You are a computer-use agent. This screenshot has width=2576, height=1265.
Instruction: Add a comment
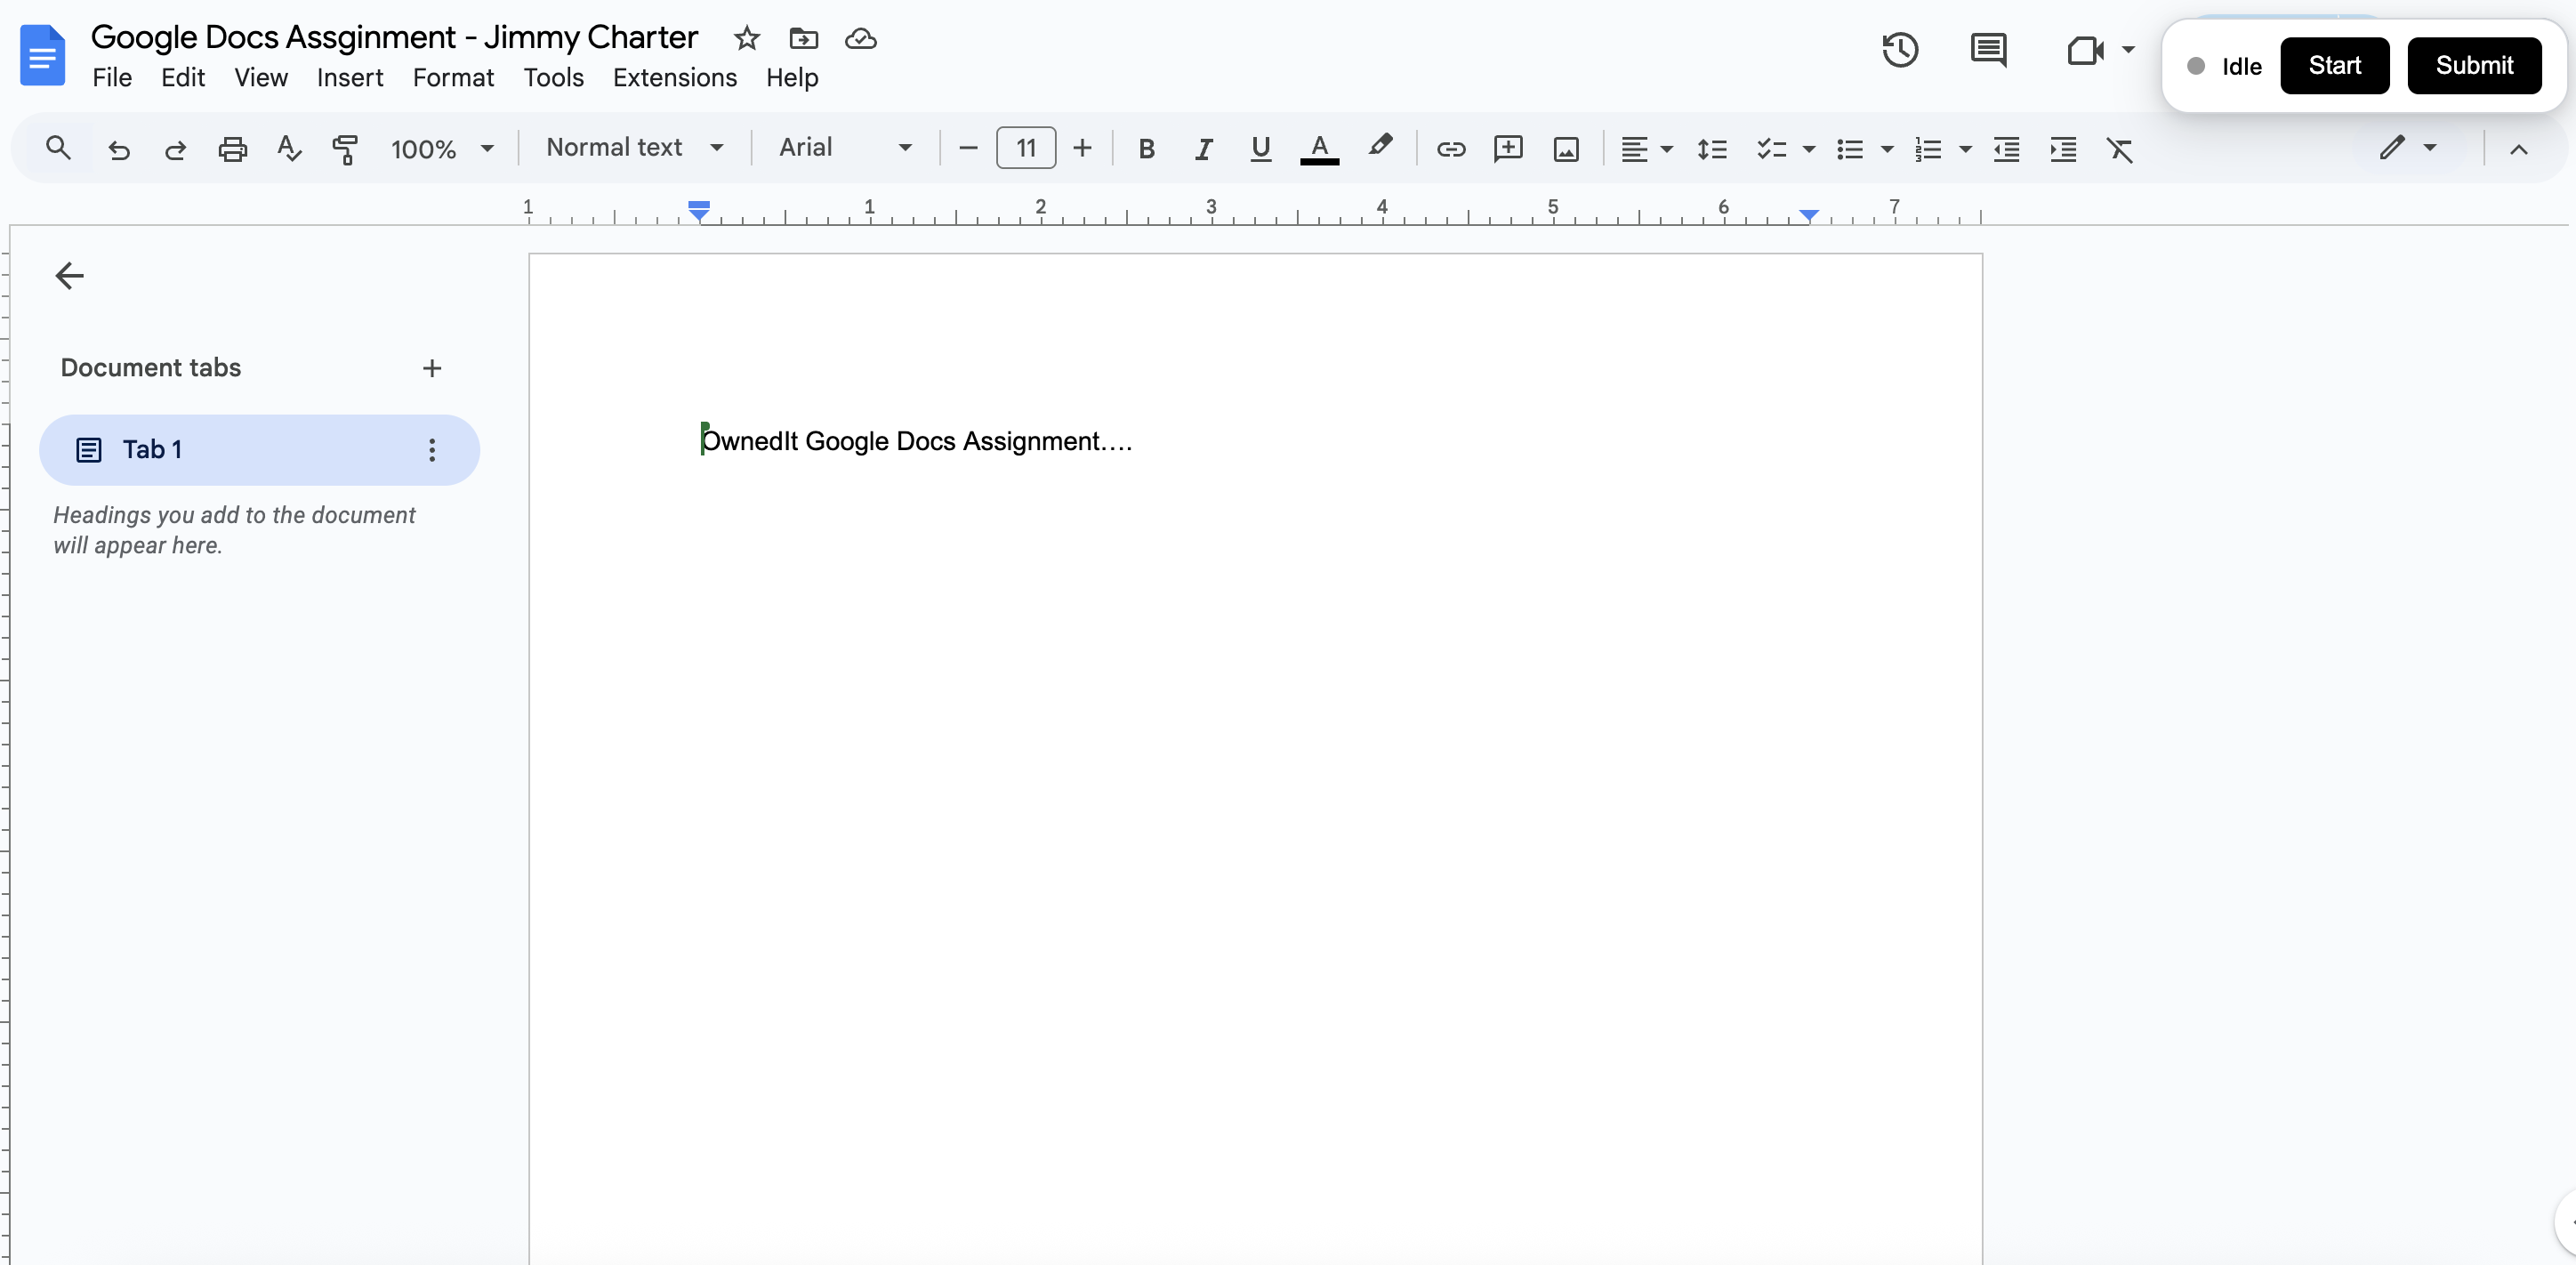point(1509,150)
